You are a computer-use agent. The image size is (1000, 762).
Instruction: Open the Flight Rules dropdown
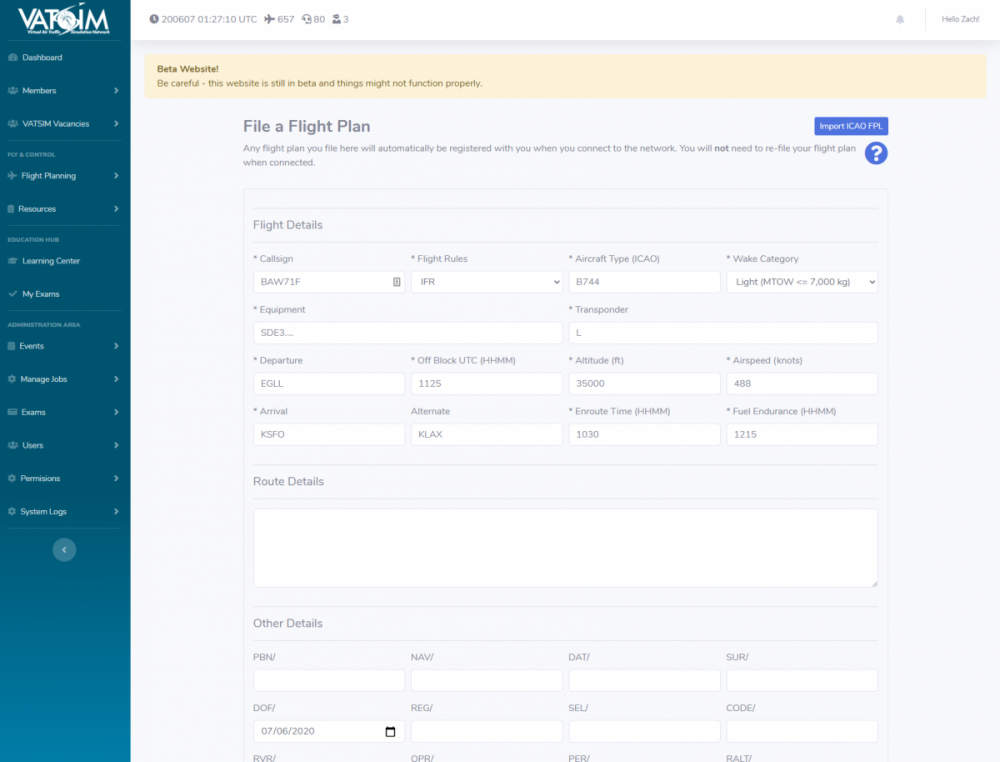tap(486, 282)
